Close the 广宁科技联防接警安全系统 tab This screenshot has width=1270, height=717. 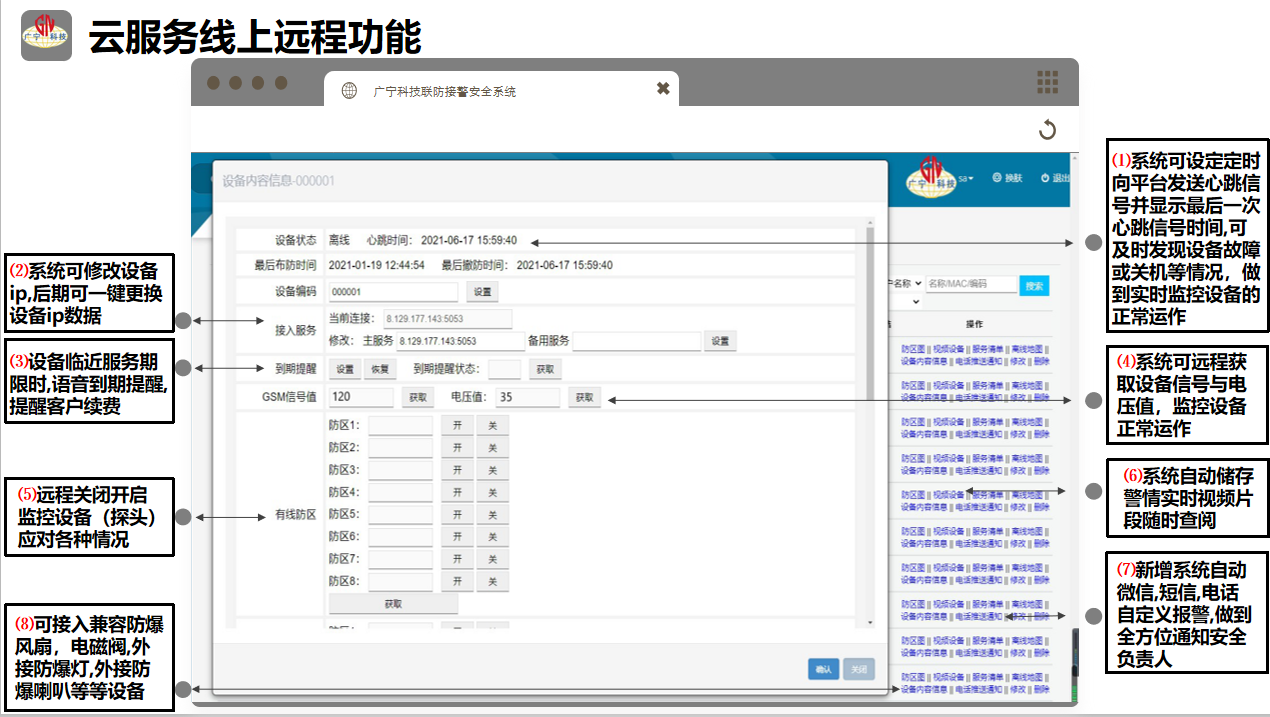pyautogui.click(x=662, y=89)
